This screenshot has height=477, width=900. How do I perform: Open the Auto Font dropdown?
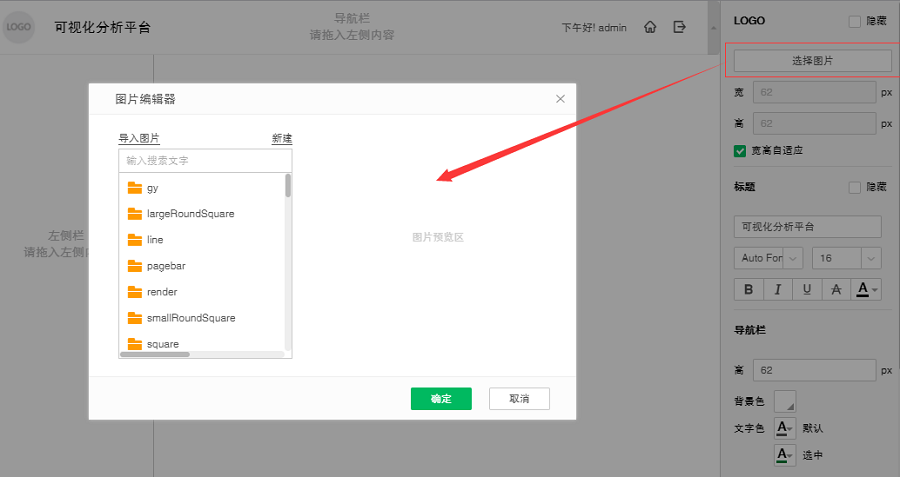pos(768,258)
